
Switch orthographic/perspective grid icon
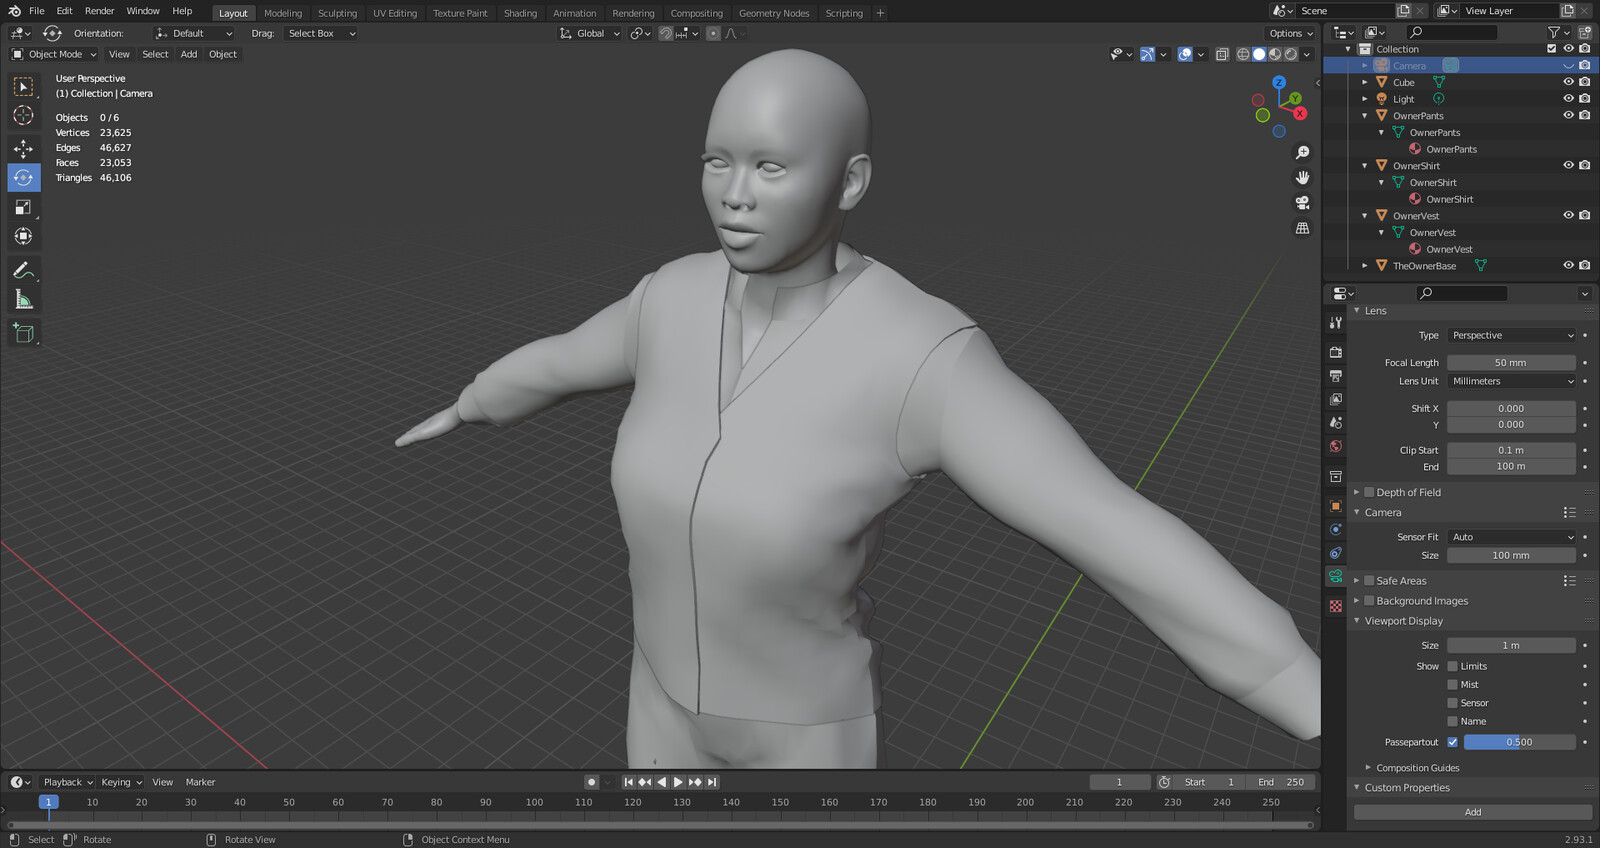point(1302,228)
